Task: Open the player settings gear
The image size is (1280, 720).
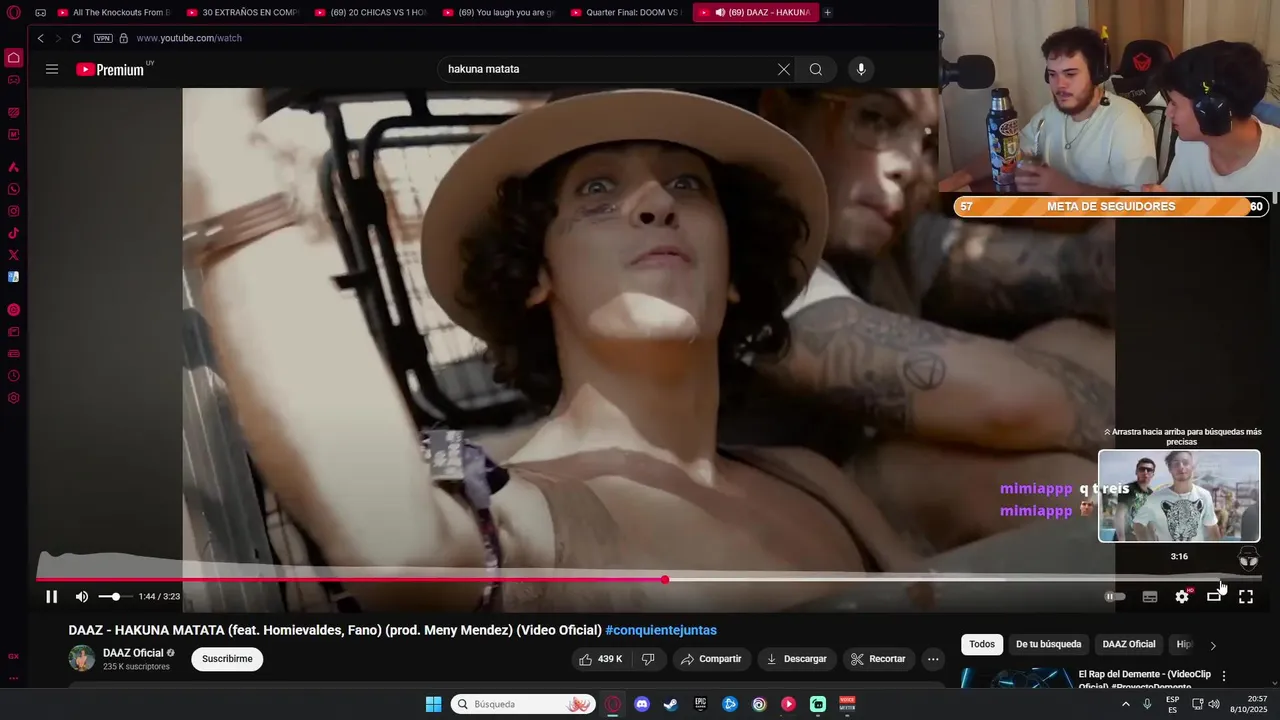Action: (x=1182, y=597)
